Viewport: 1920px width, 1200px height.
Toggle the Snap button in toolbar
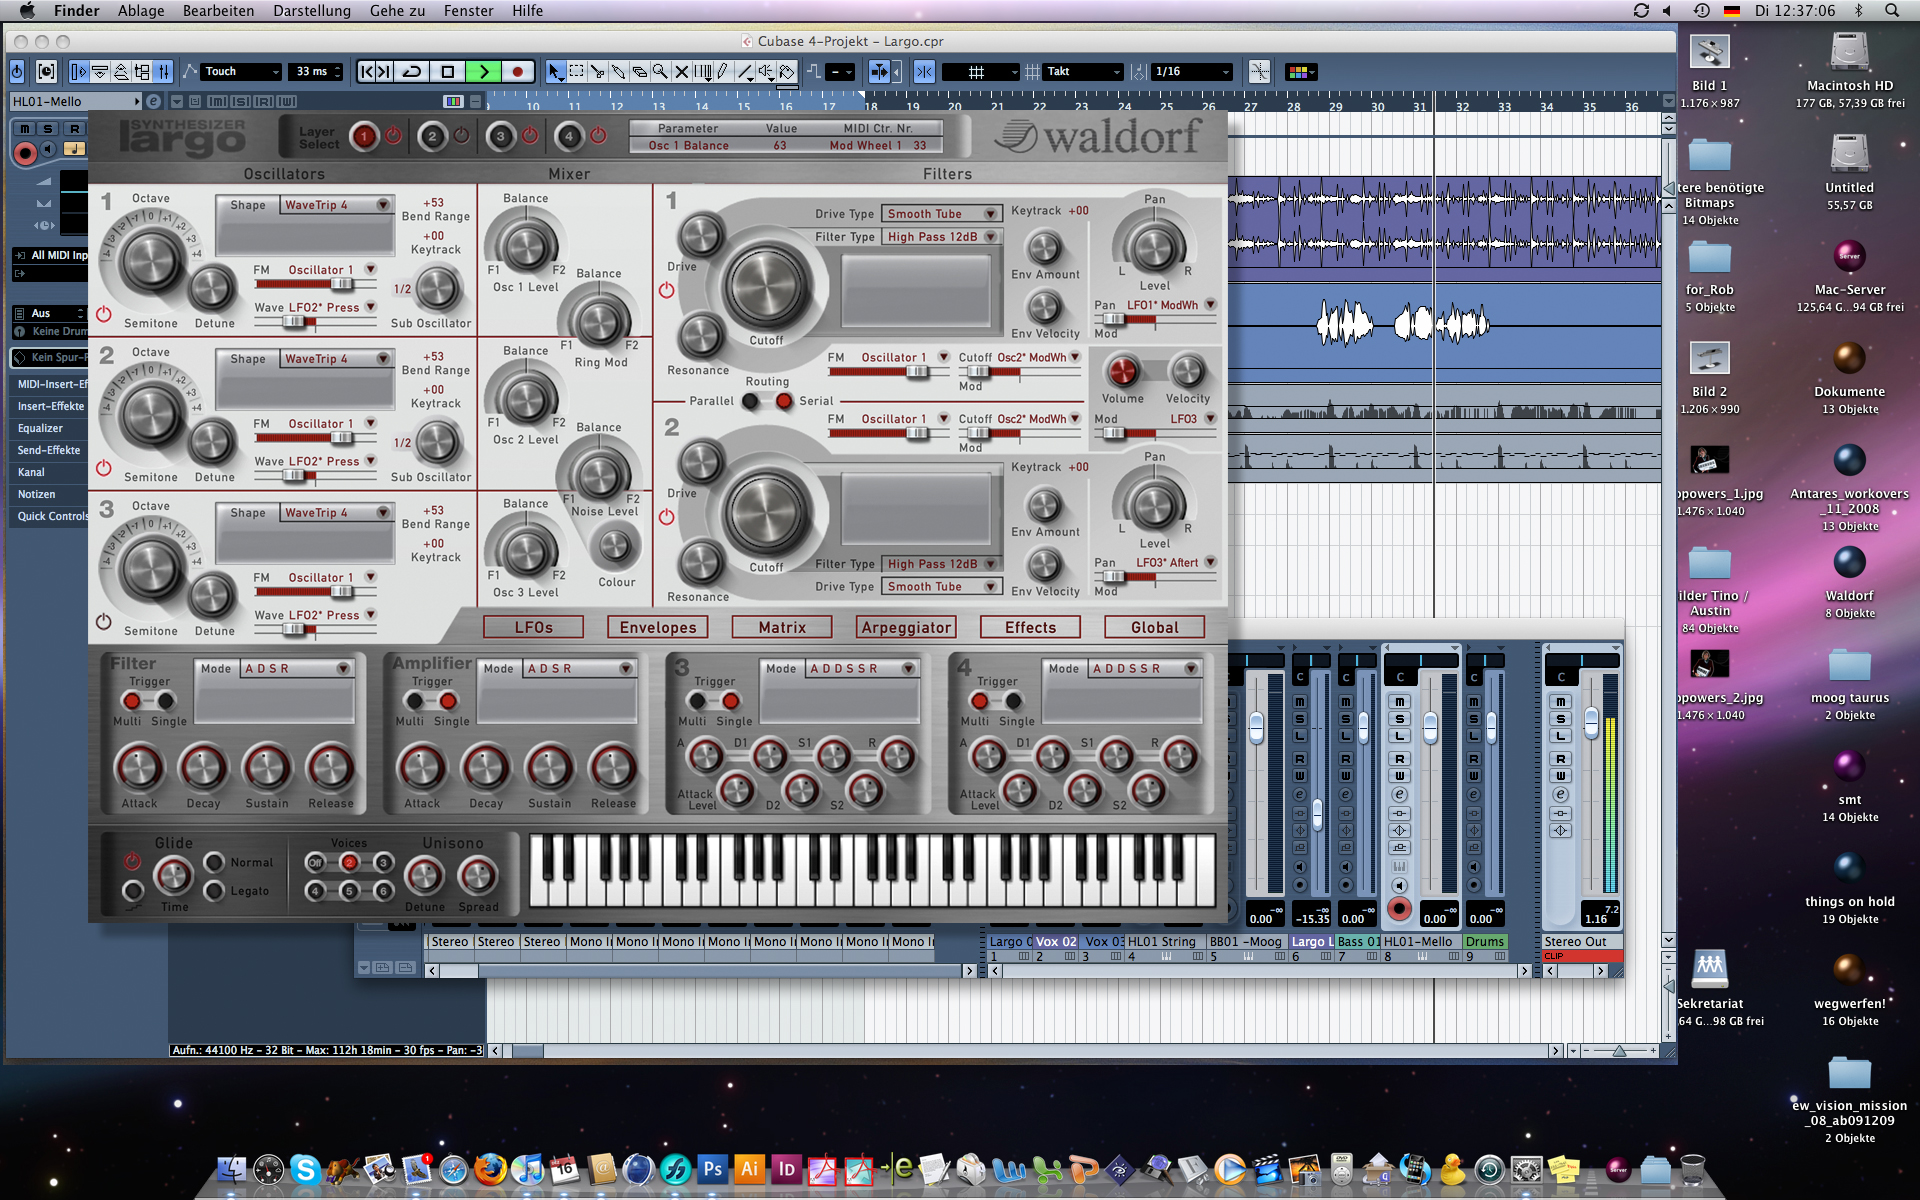[924, 72]
